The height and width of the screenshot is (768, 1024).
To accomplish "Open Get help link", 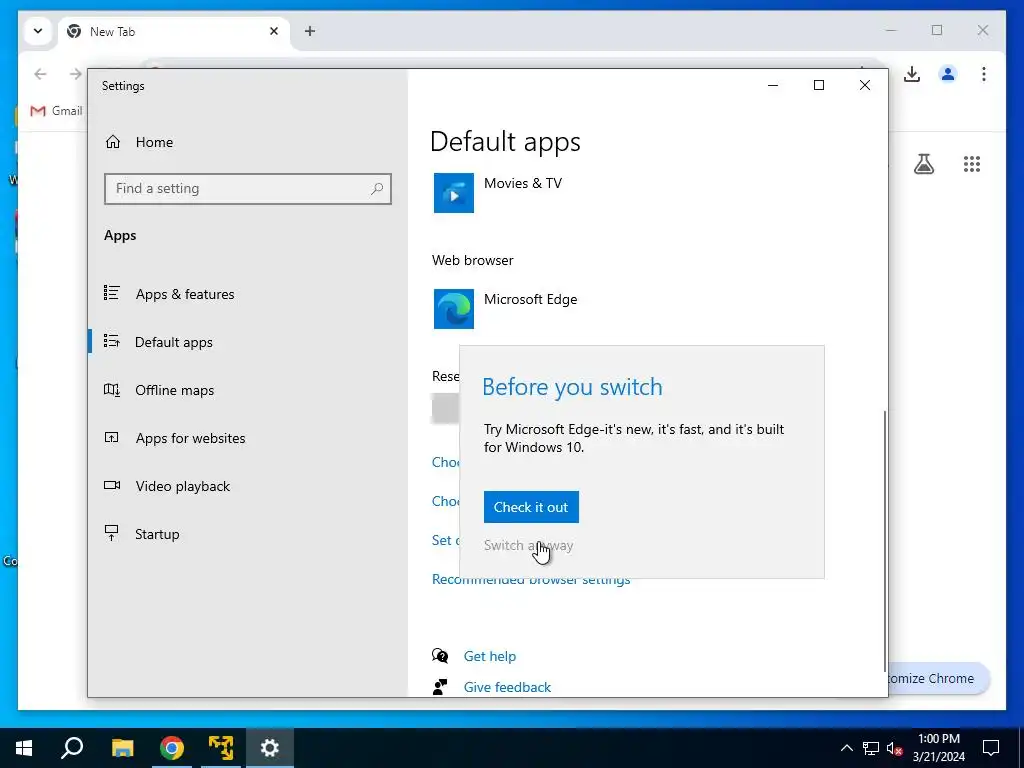I will 490,656.
